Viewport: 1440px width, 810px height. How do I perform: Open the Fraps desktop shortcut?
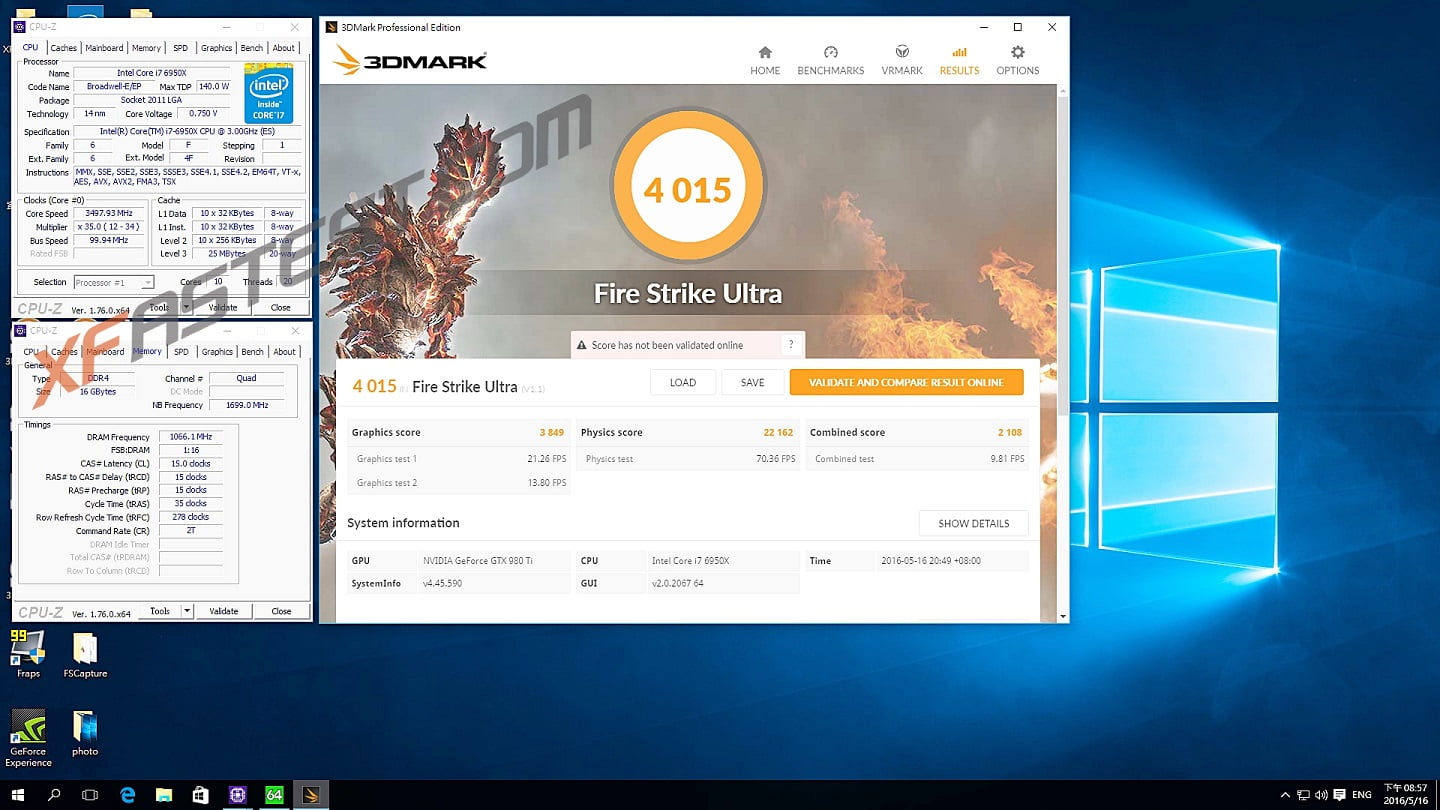point(28,650)
